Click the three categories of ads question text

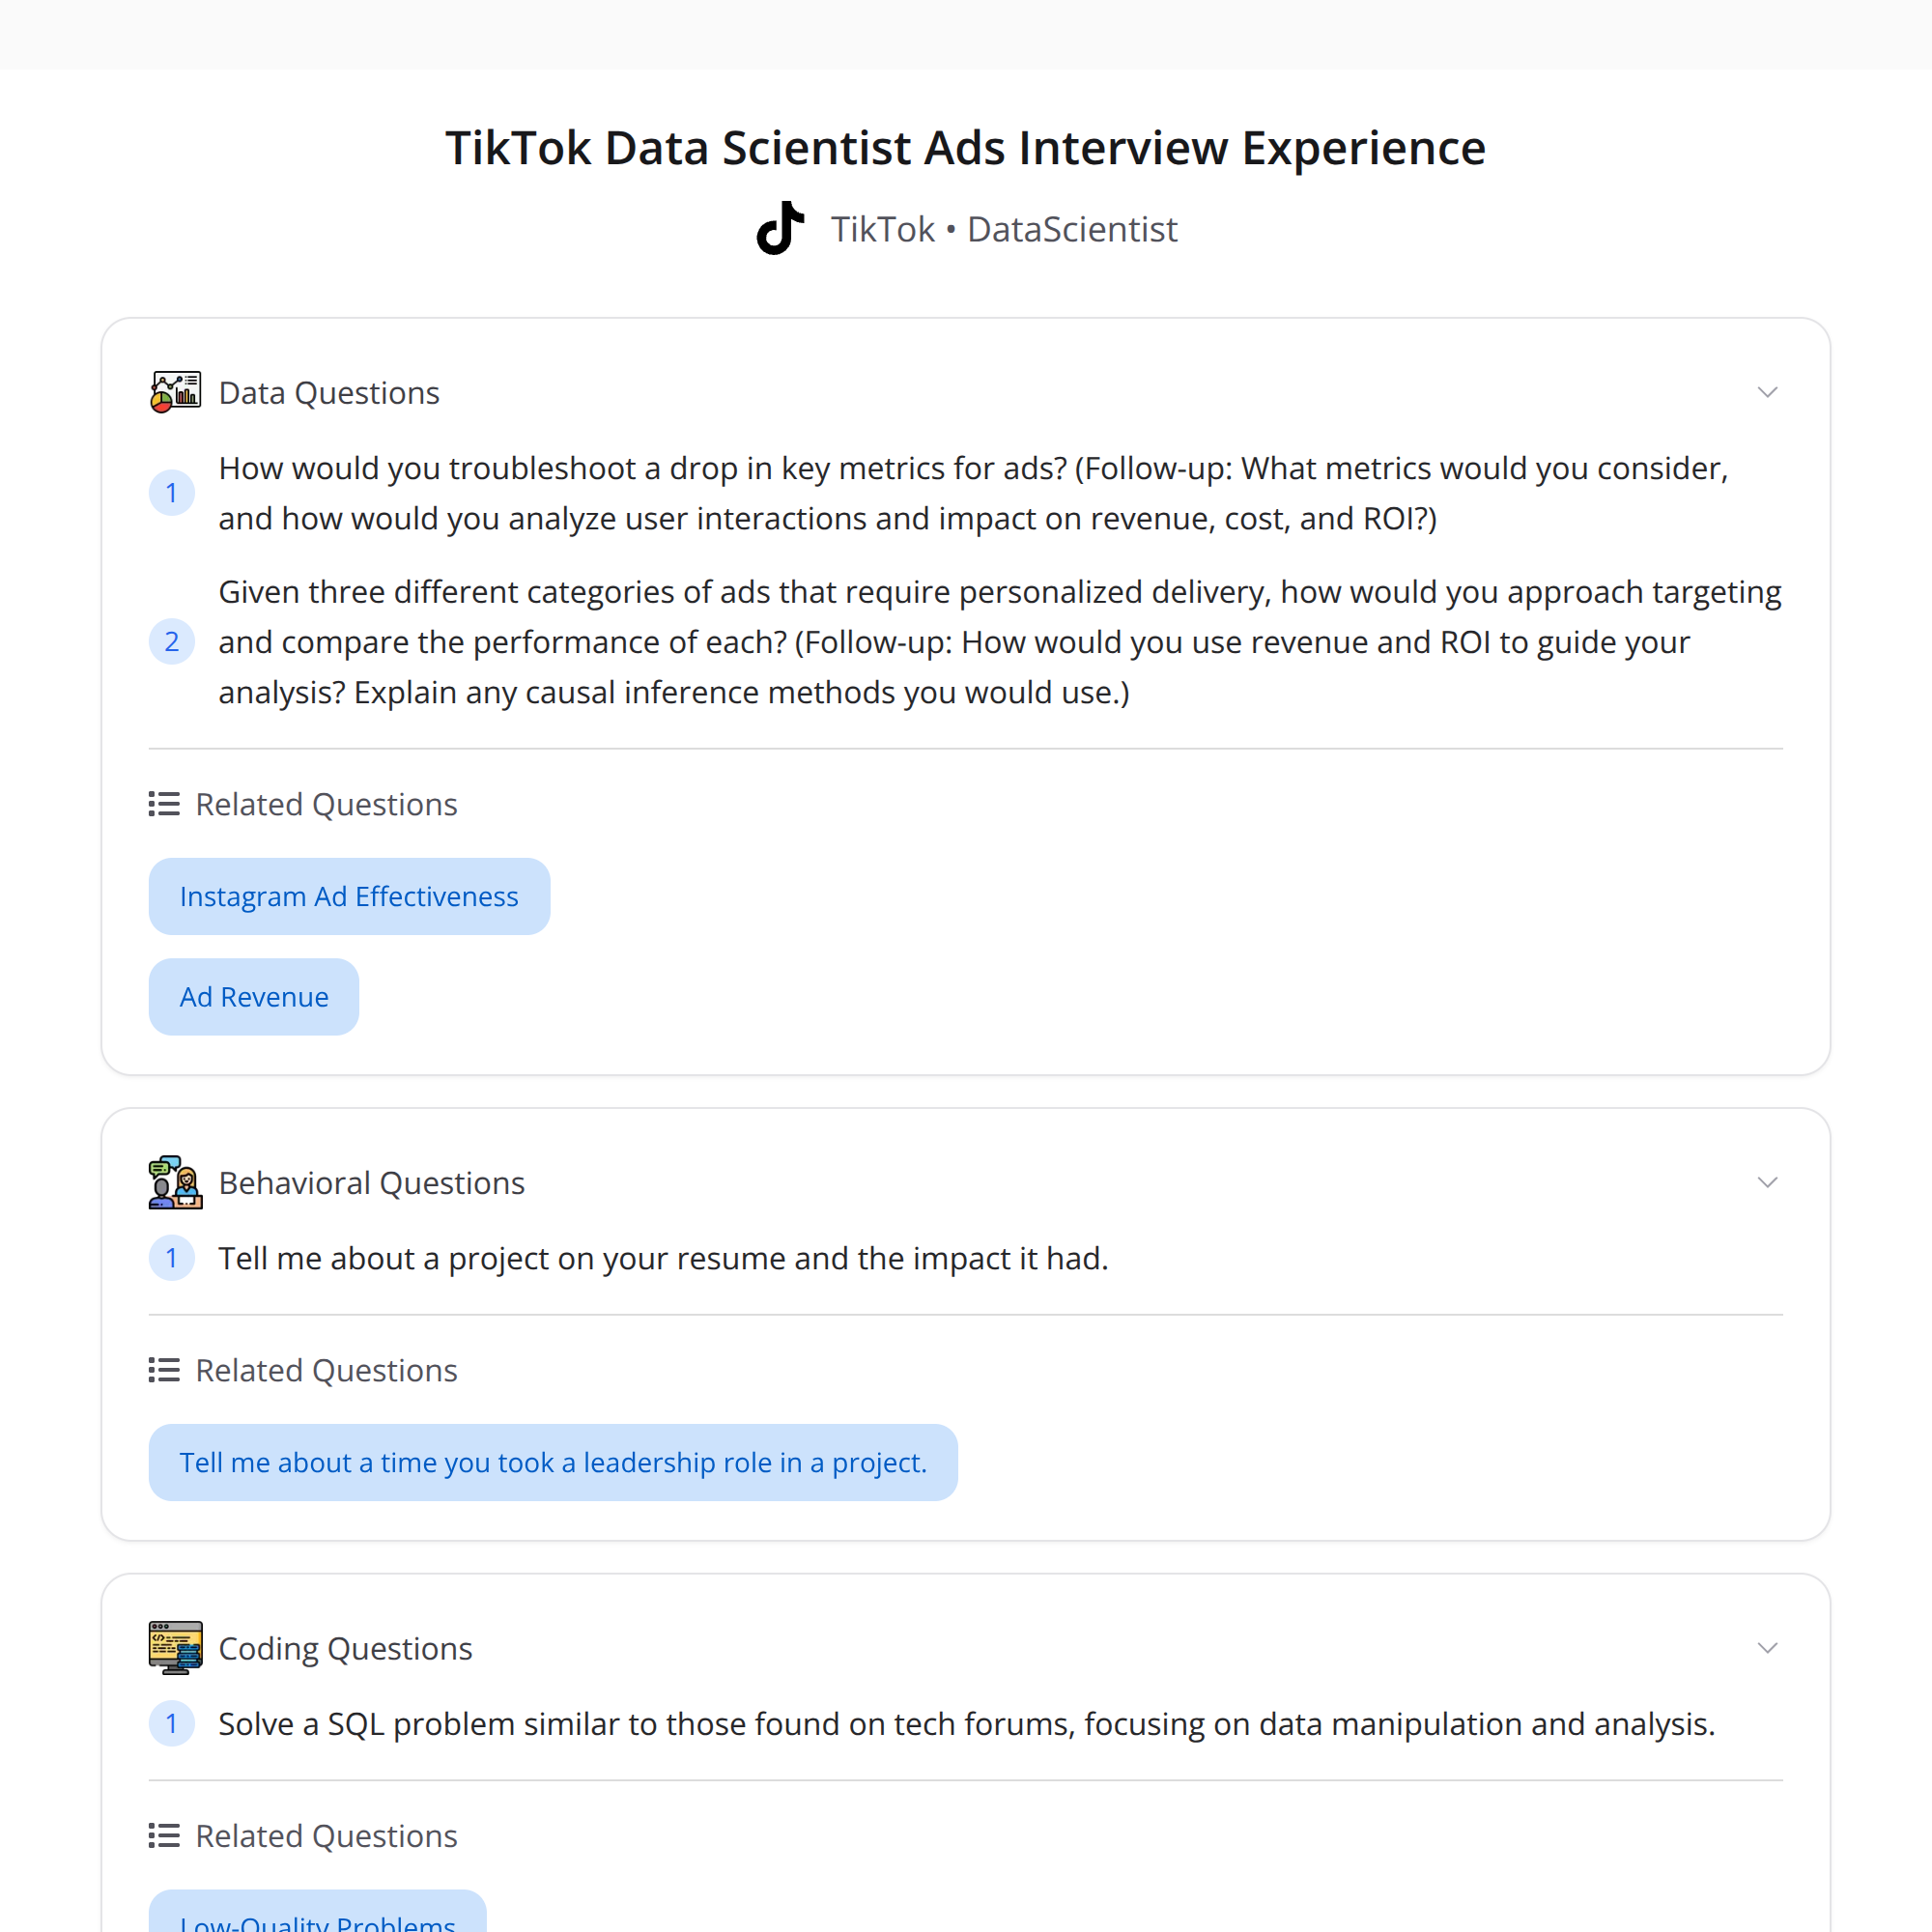click(1000, 642)
